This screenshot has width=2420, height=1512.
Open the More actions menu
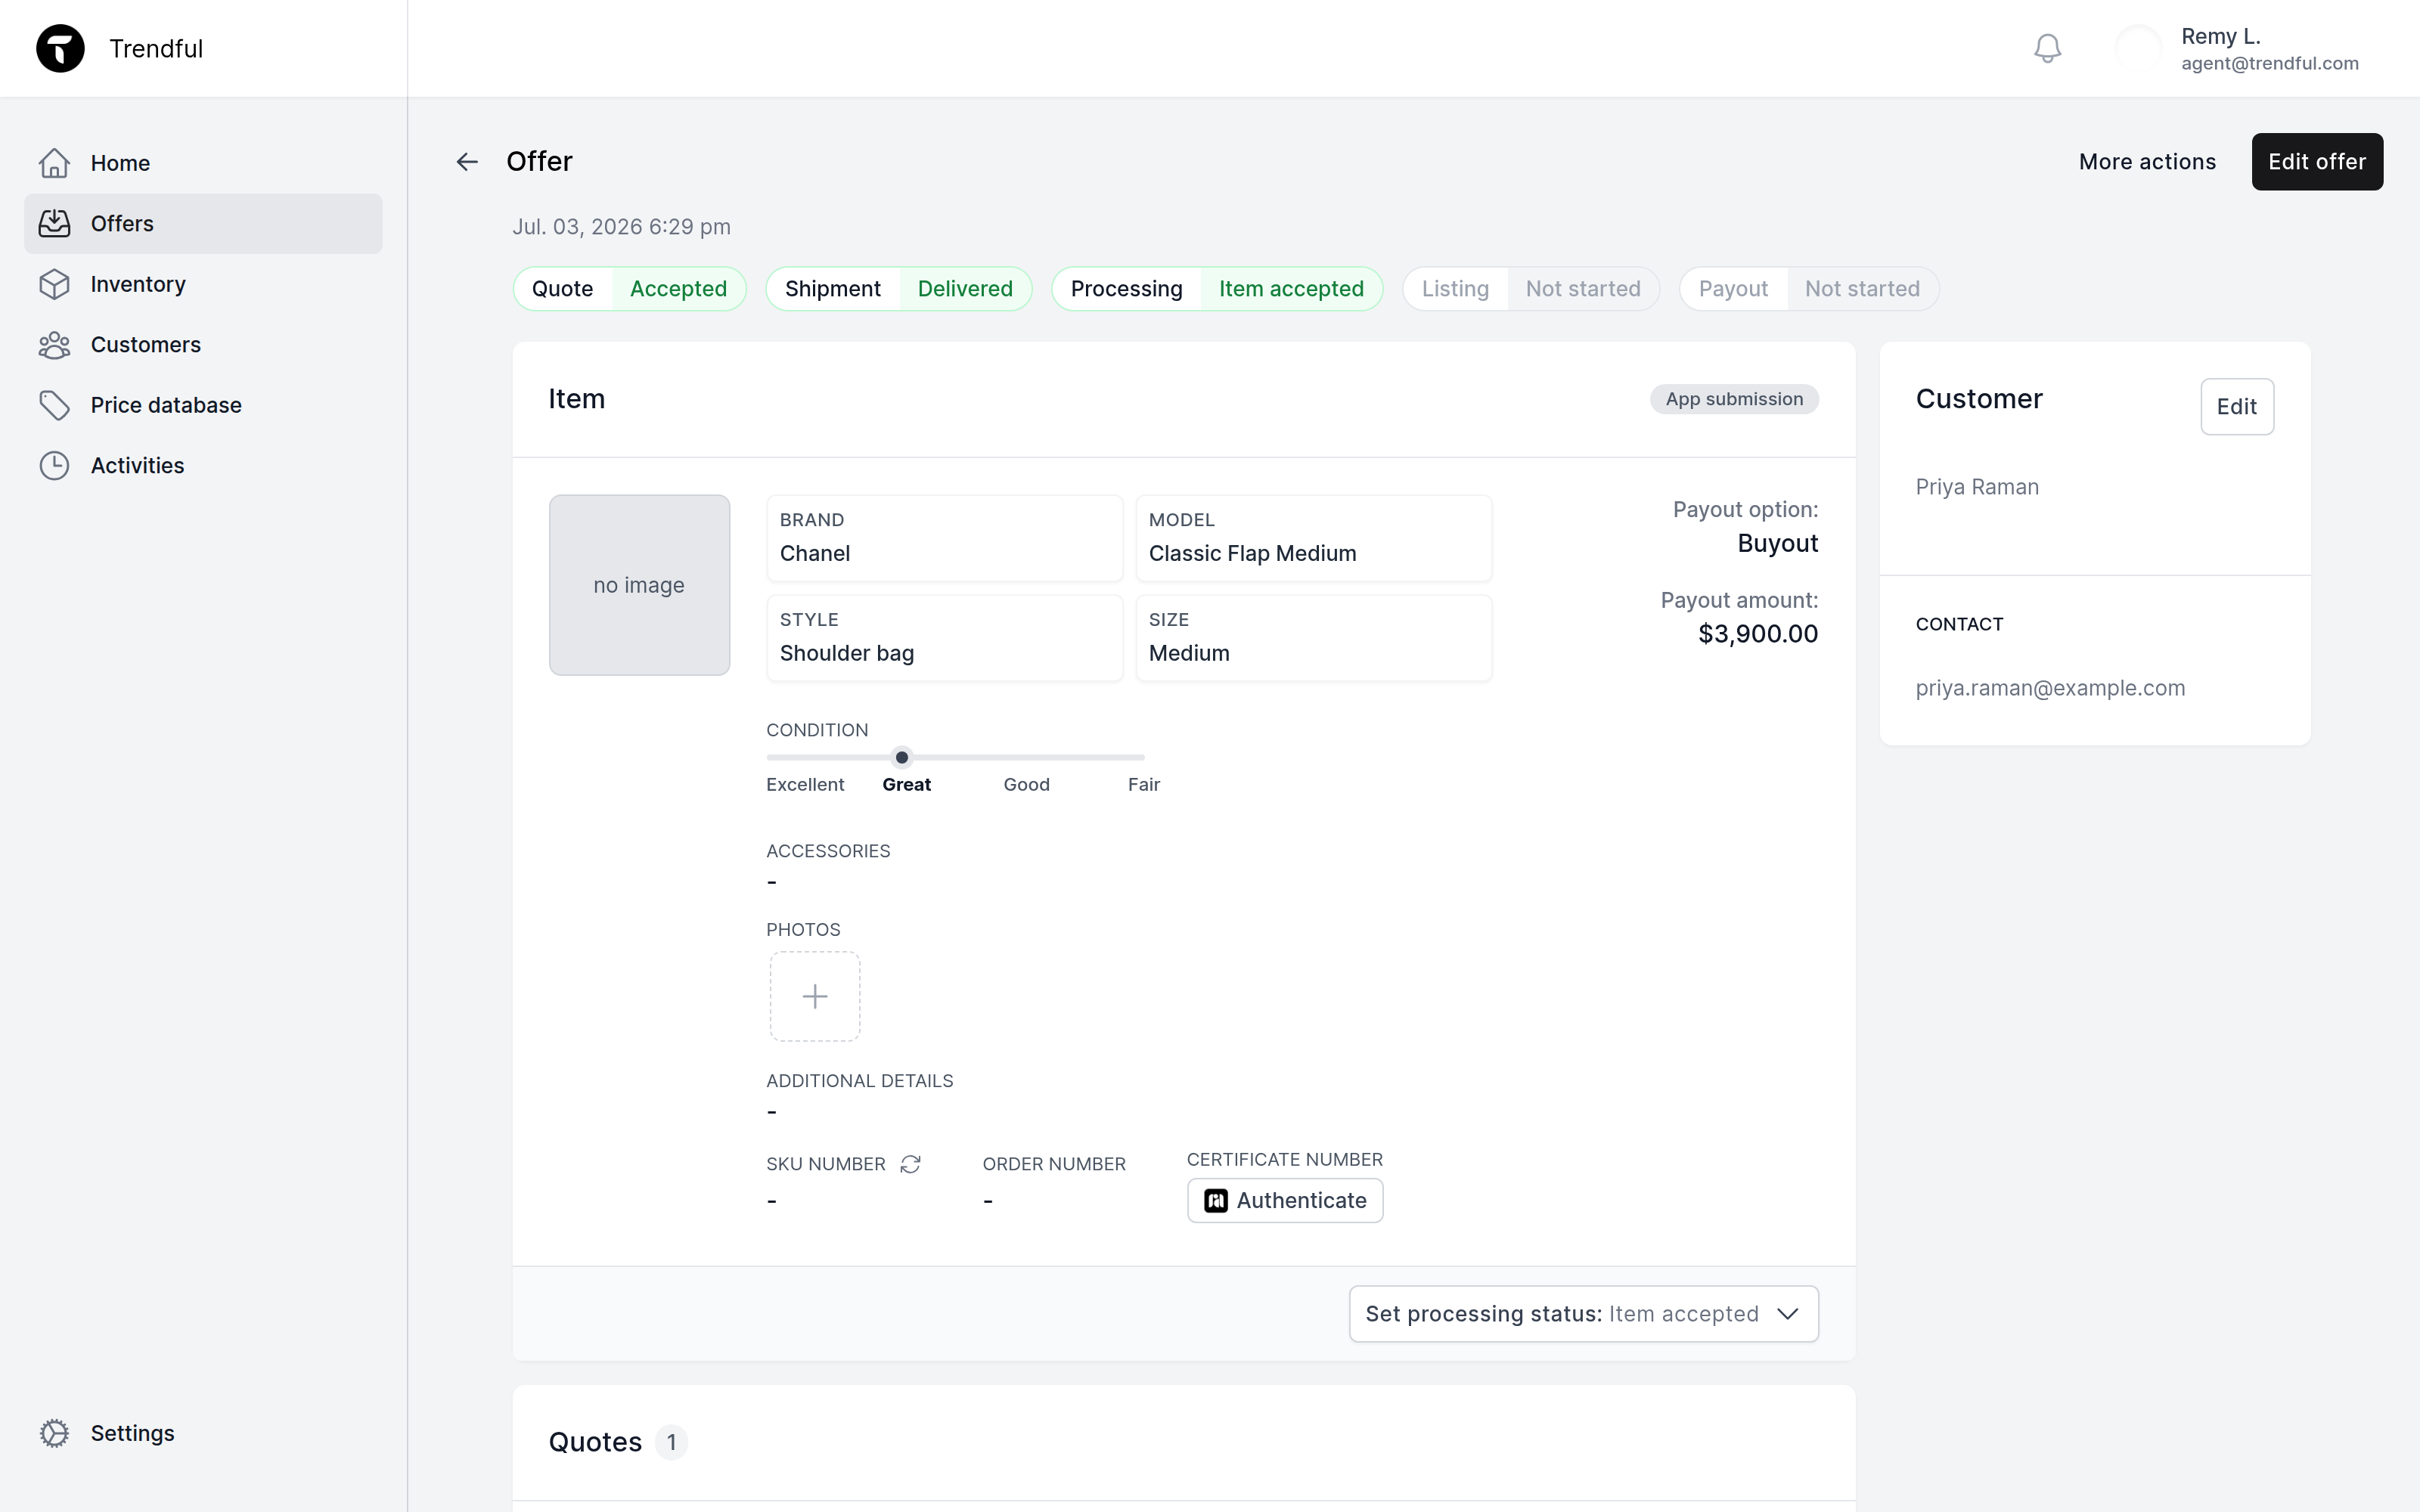(2147, 161)
